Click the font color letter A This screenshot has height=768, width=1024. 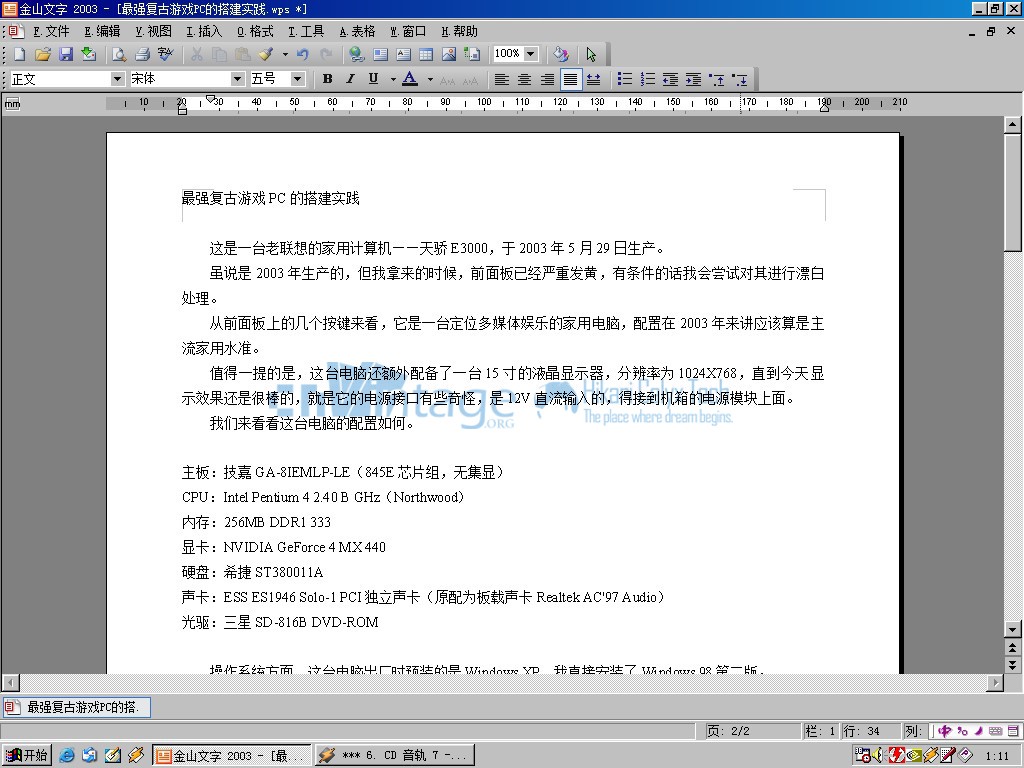[409, 79]
